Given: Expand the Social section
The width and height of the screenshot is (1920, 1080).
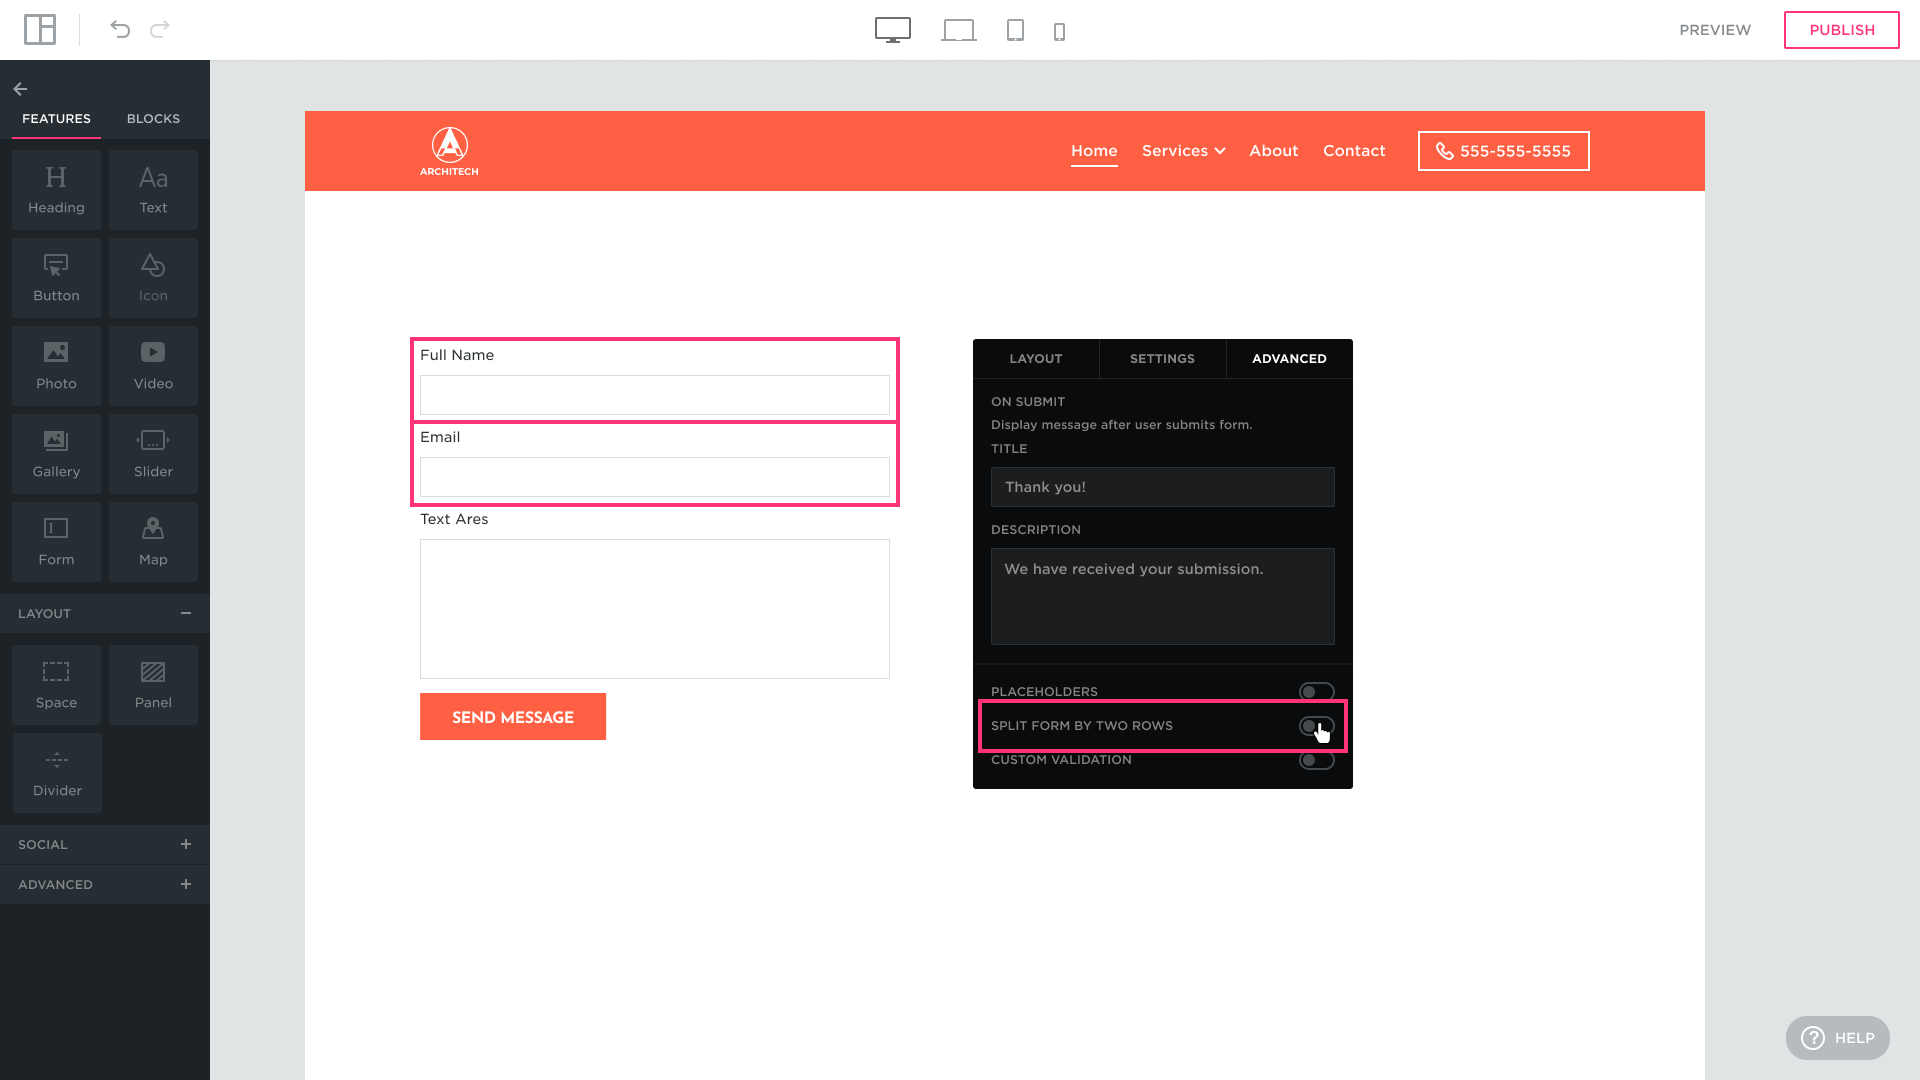Looking at the screenshot, I should pos(186,844).
